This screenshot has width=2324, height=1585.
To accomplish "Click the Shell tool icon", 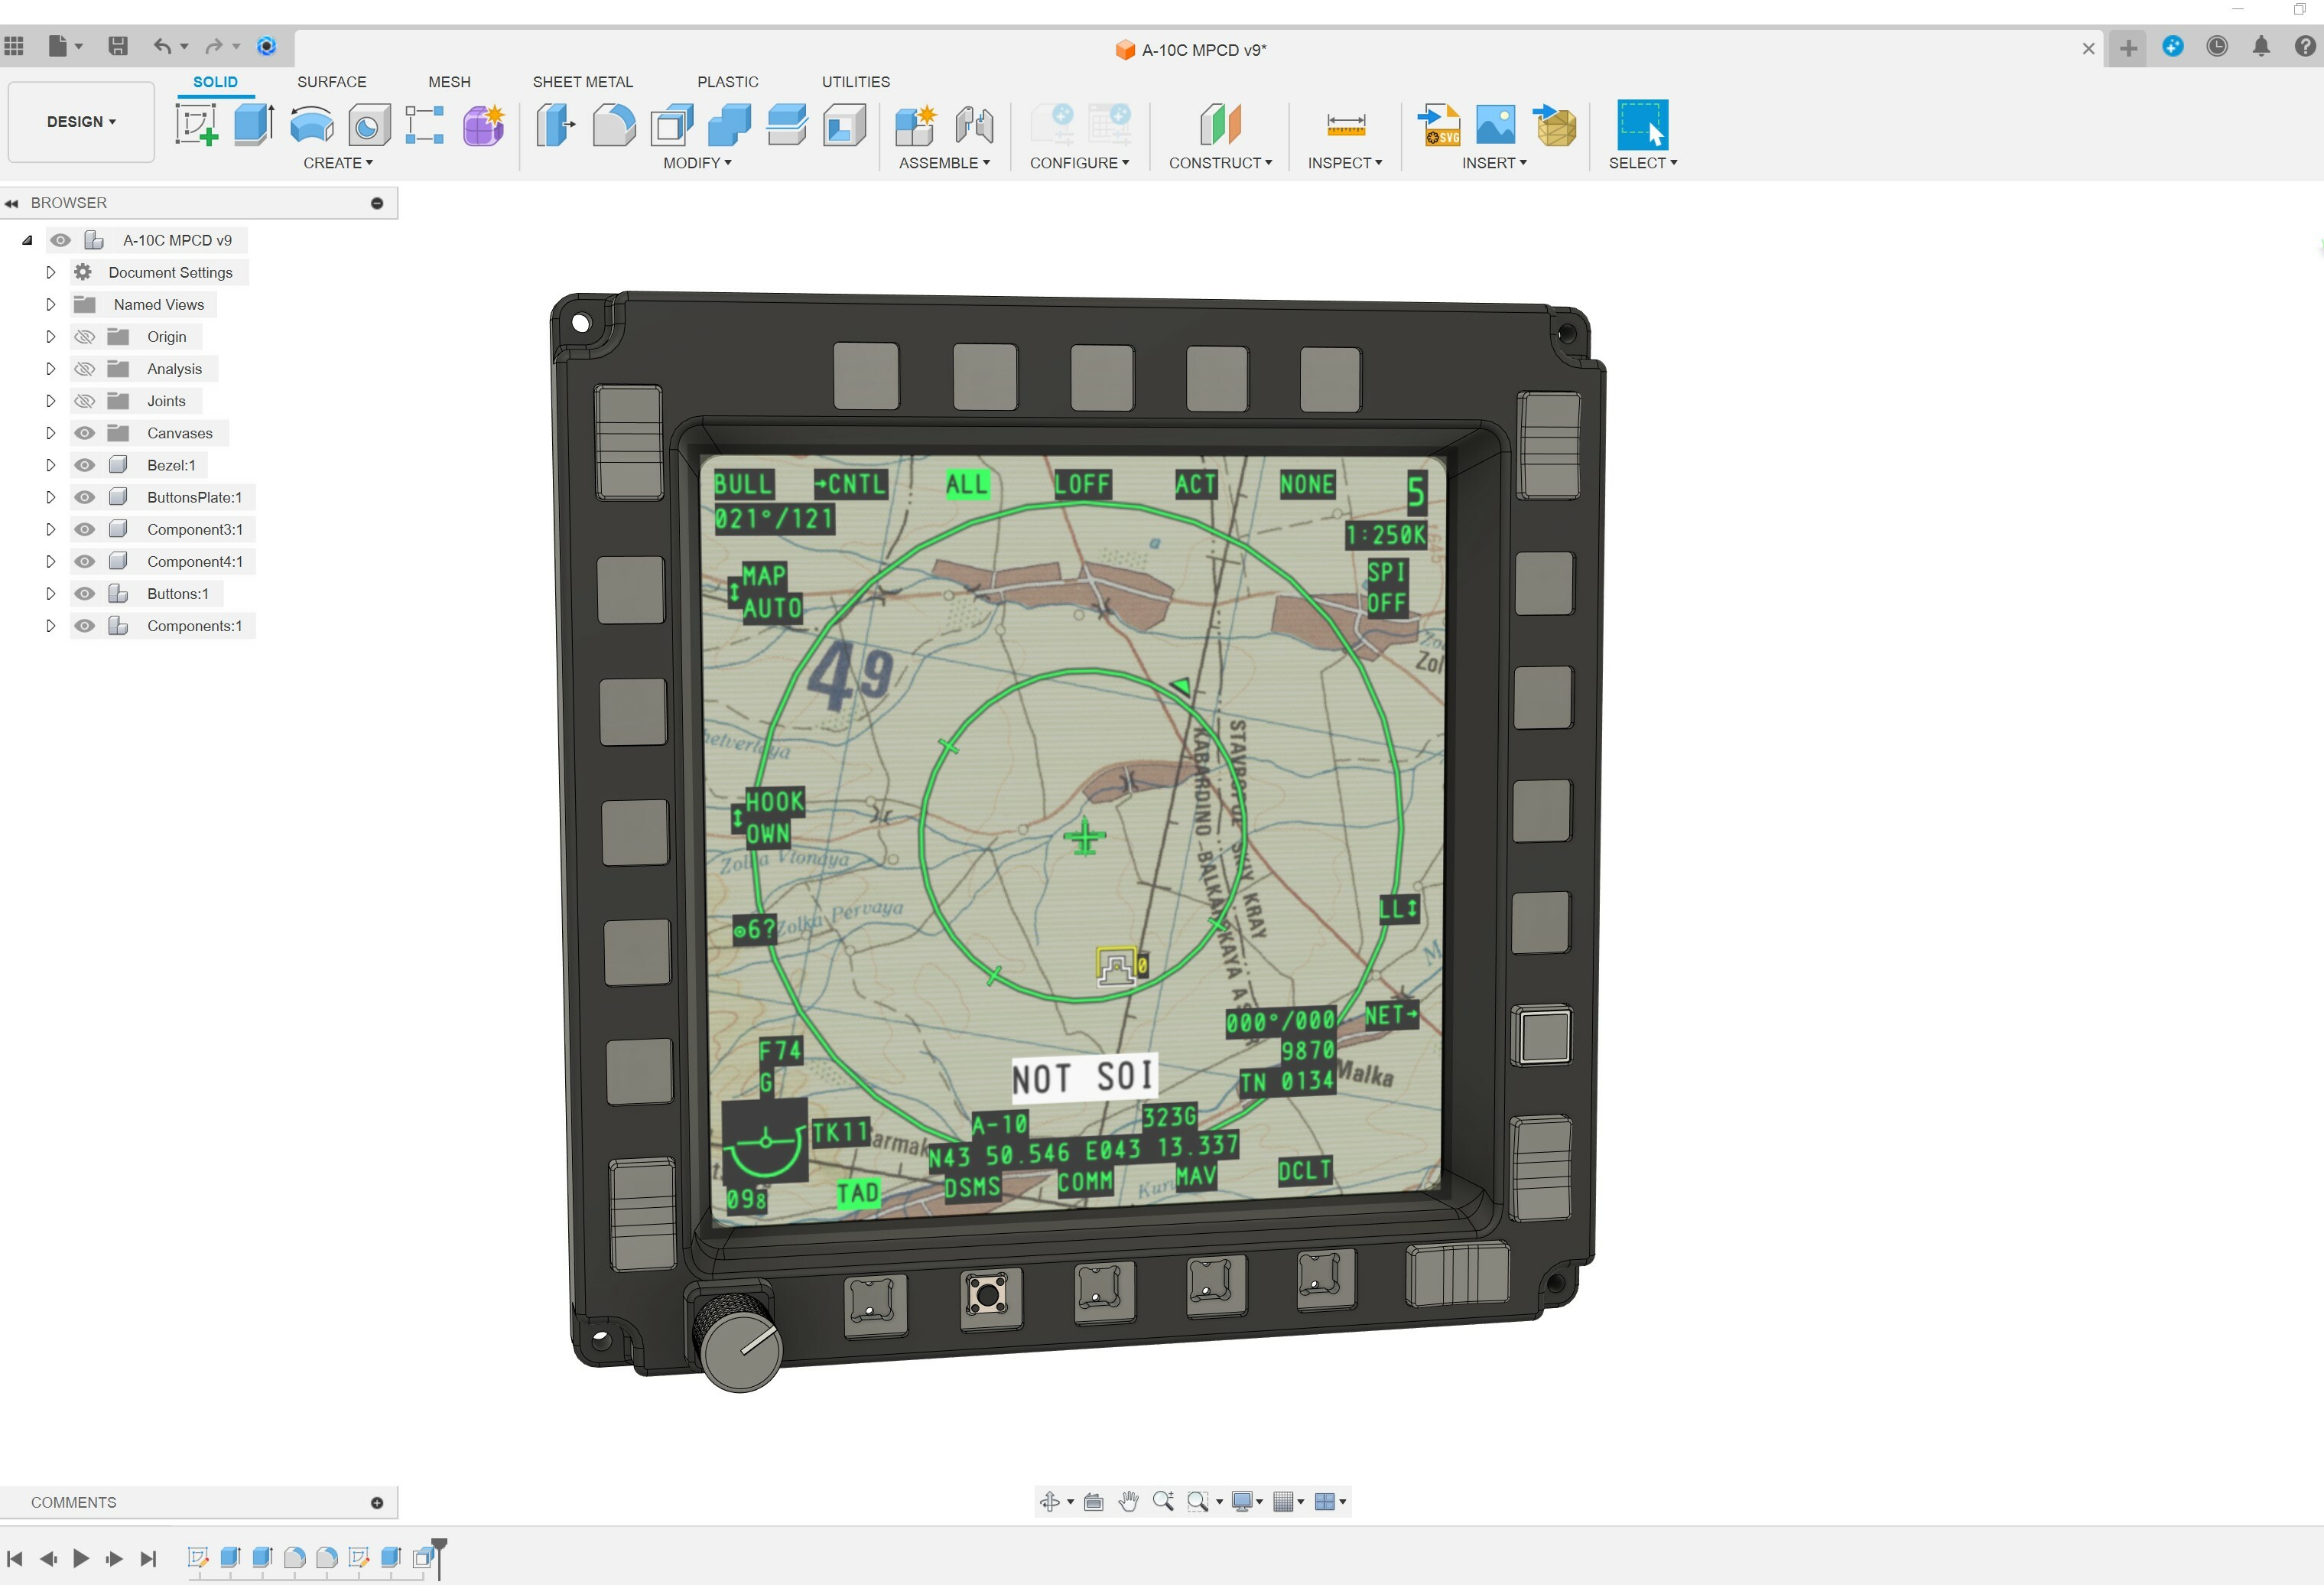I will [672, 125].
